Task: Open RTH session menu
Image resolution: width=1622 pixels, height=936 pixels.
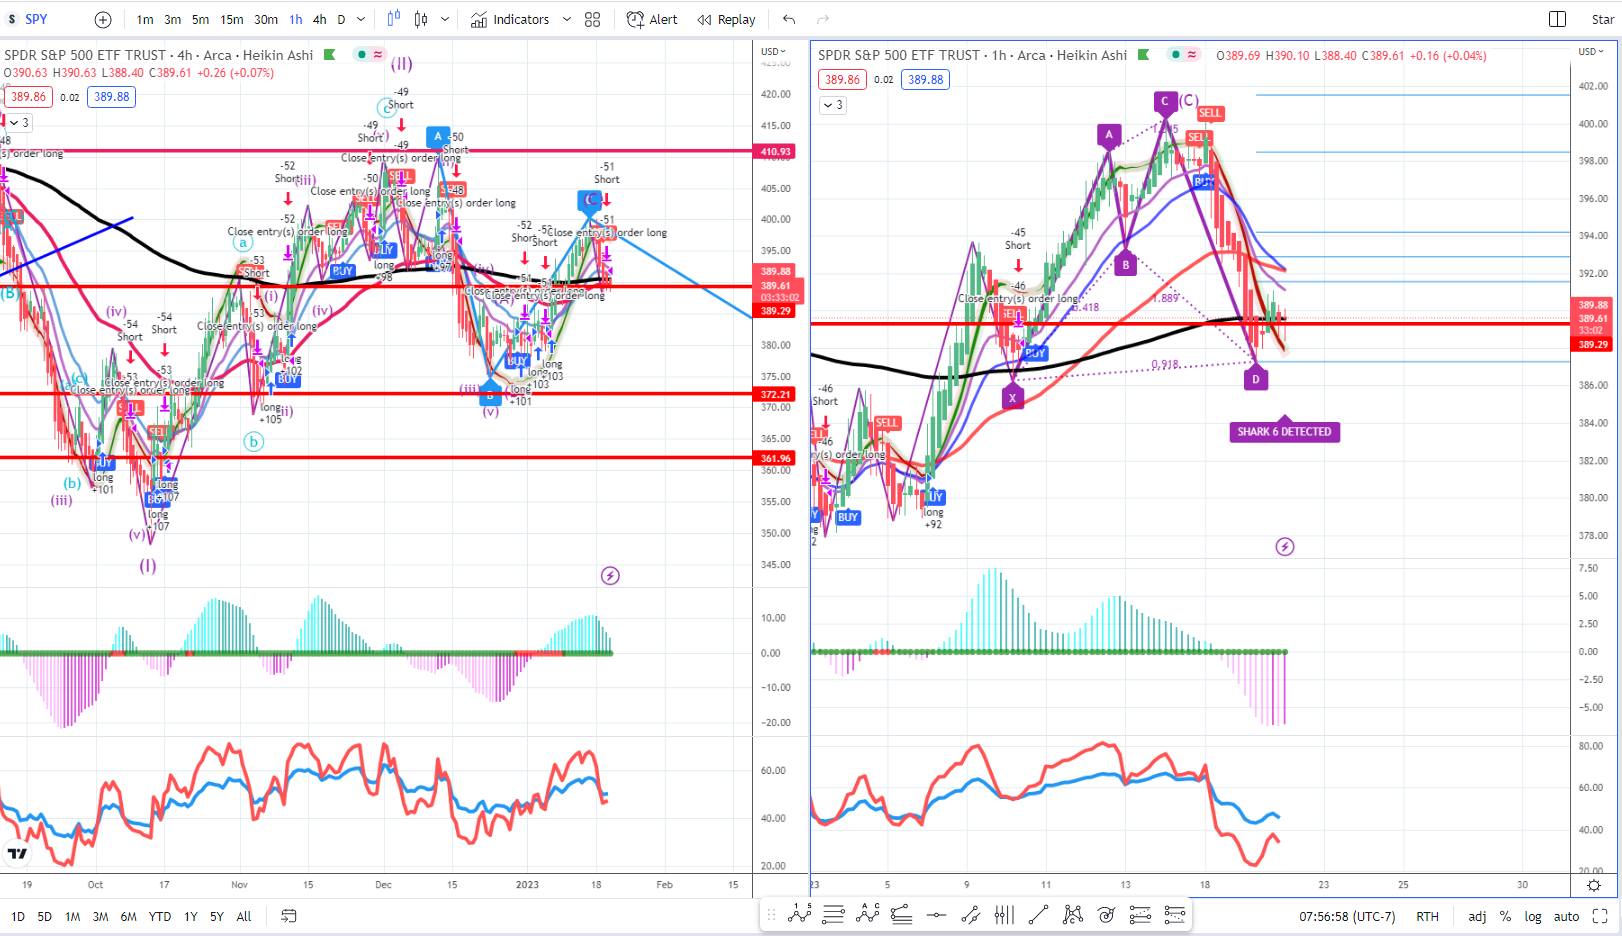Action: coord(1427,916)
